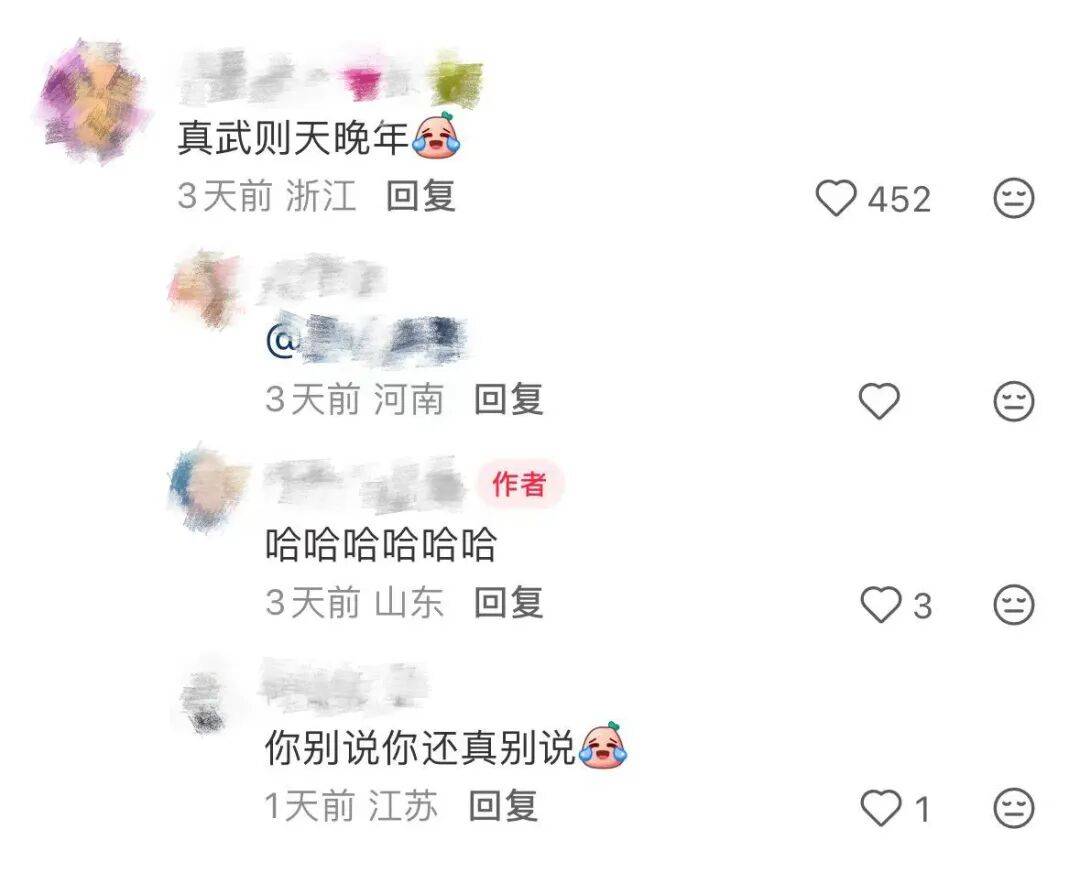Dislike the Jiangsu reply from 1天前
The image size is (1080, 895).
click(x=1014, y=807)
